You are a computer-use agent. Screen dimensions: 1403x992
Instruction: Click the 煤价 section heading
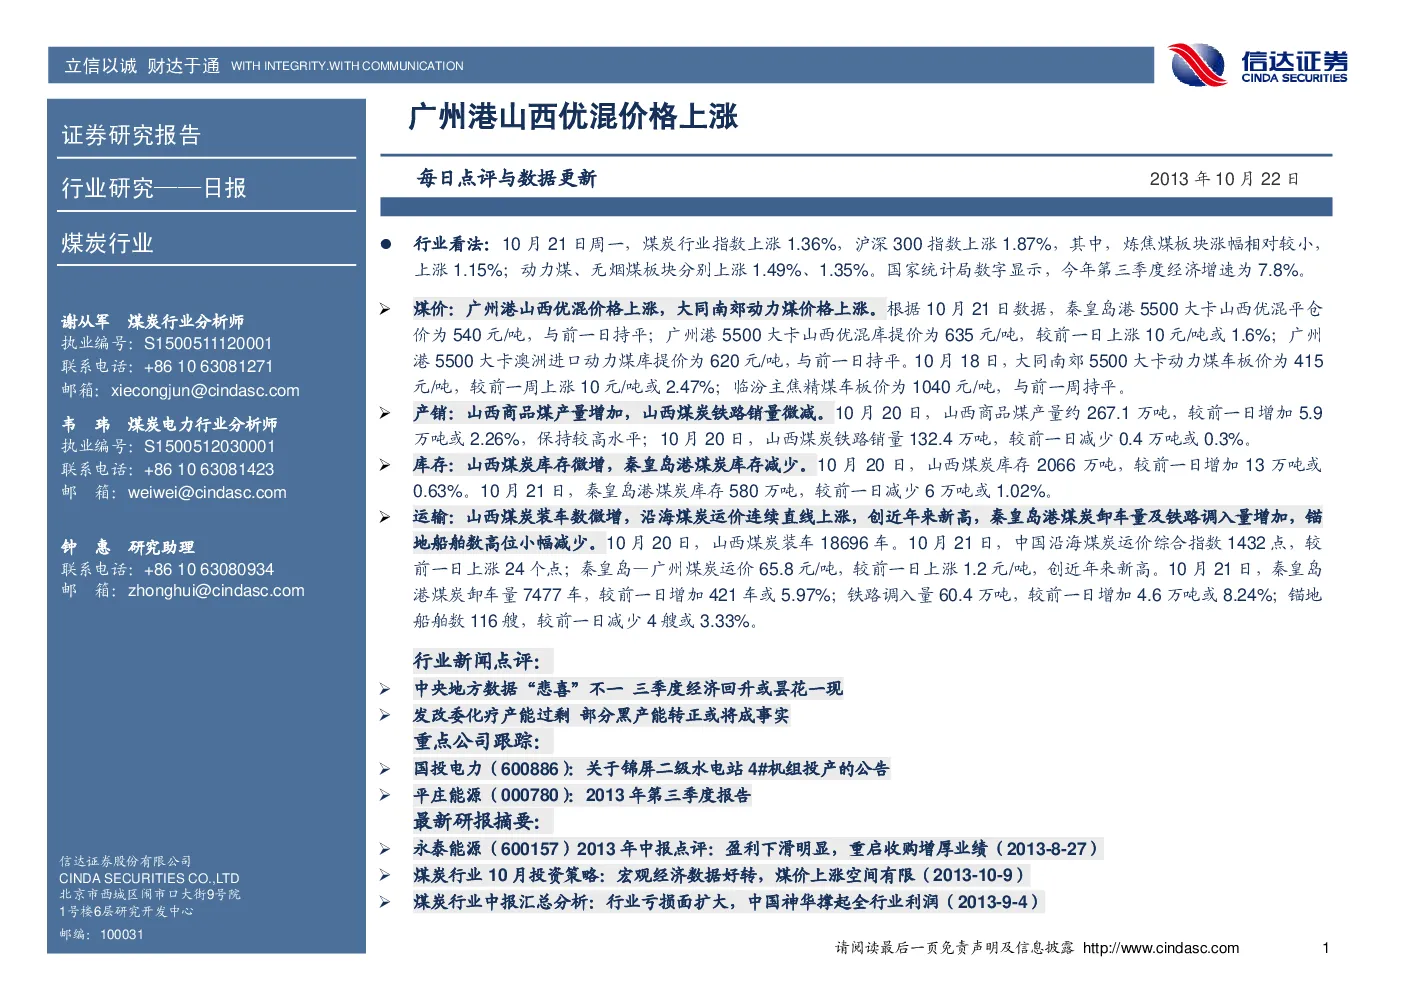[x=434, y=308]
